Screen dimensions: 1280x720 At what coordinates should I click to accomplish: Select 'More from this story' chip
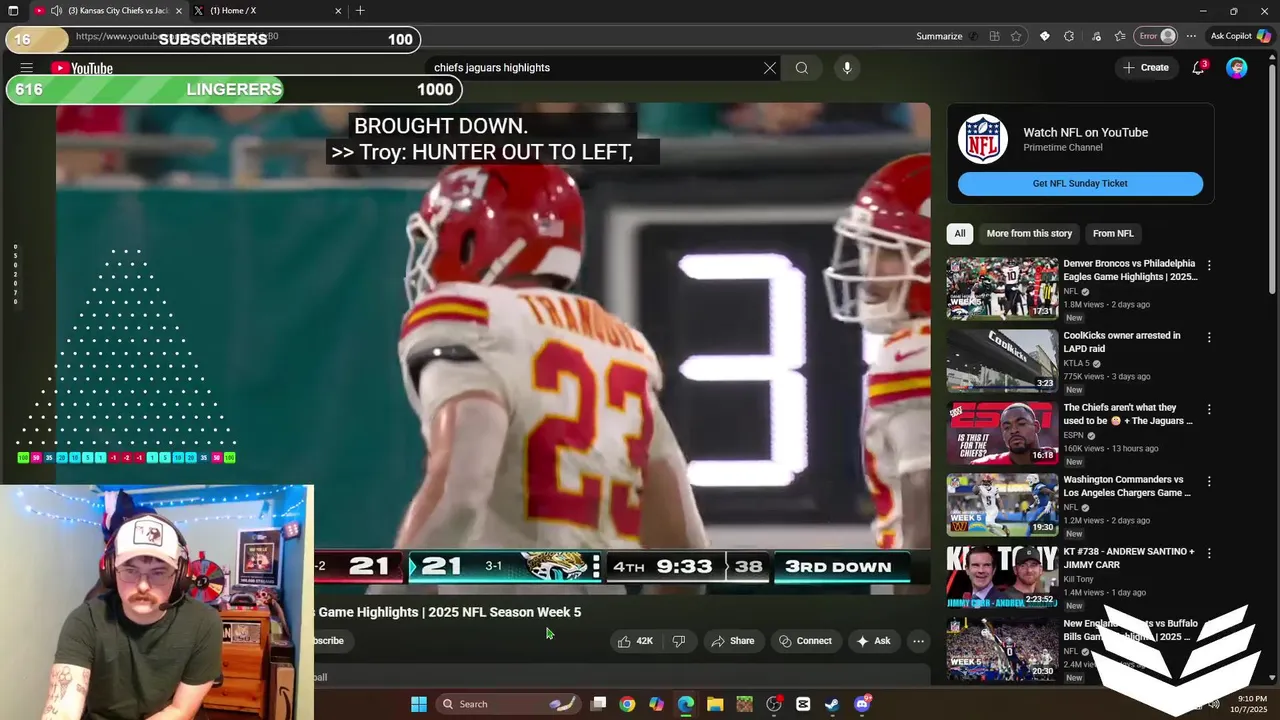click(x=1029, y=234)
